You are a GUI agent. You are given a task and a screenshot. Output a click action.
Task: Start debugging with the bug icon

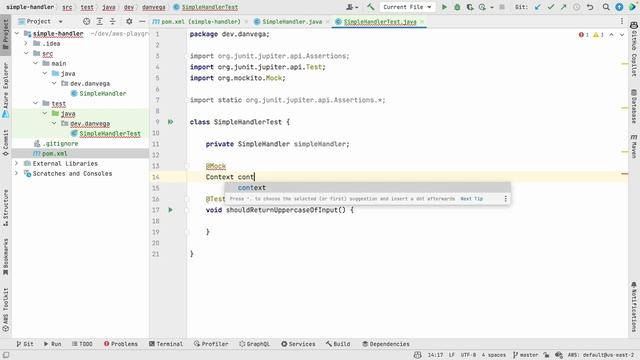click(x=457, y=7)
